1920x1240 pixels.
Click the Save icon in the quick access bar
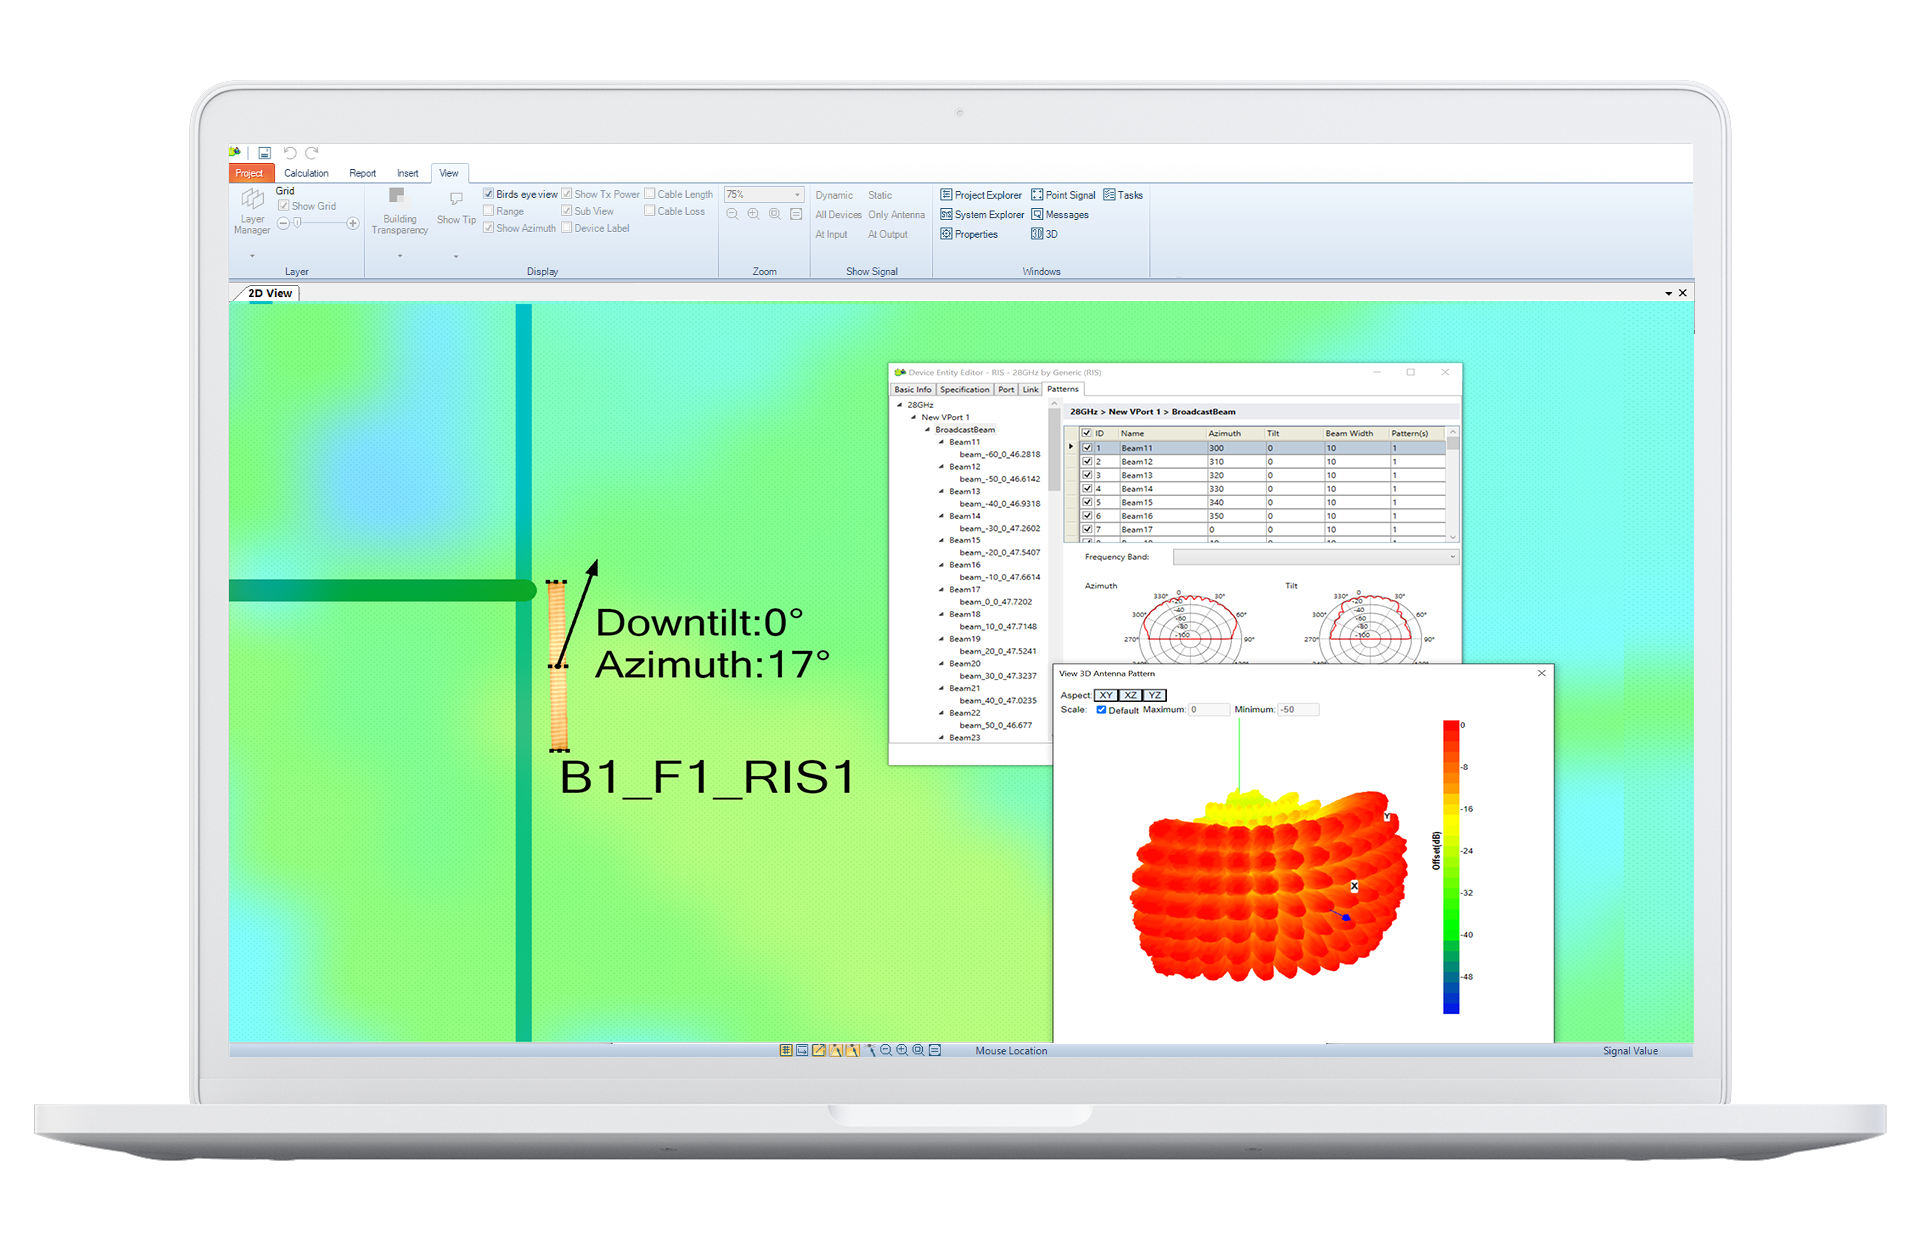[x=264, y=153]
